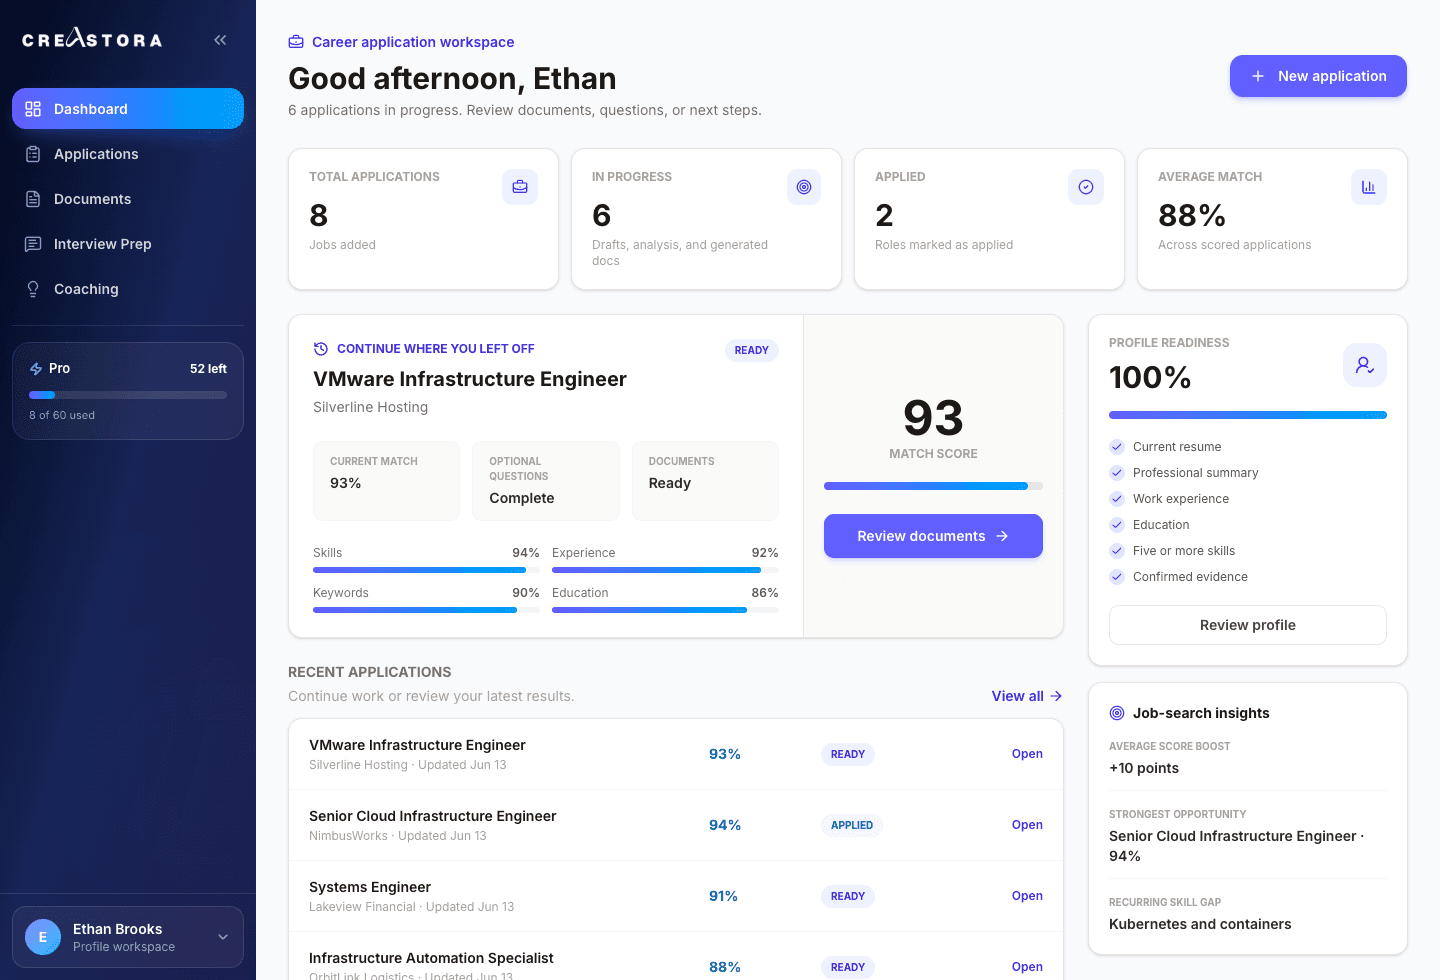Click the APPLIED badge for NimbusWorks

pos(852,825)
